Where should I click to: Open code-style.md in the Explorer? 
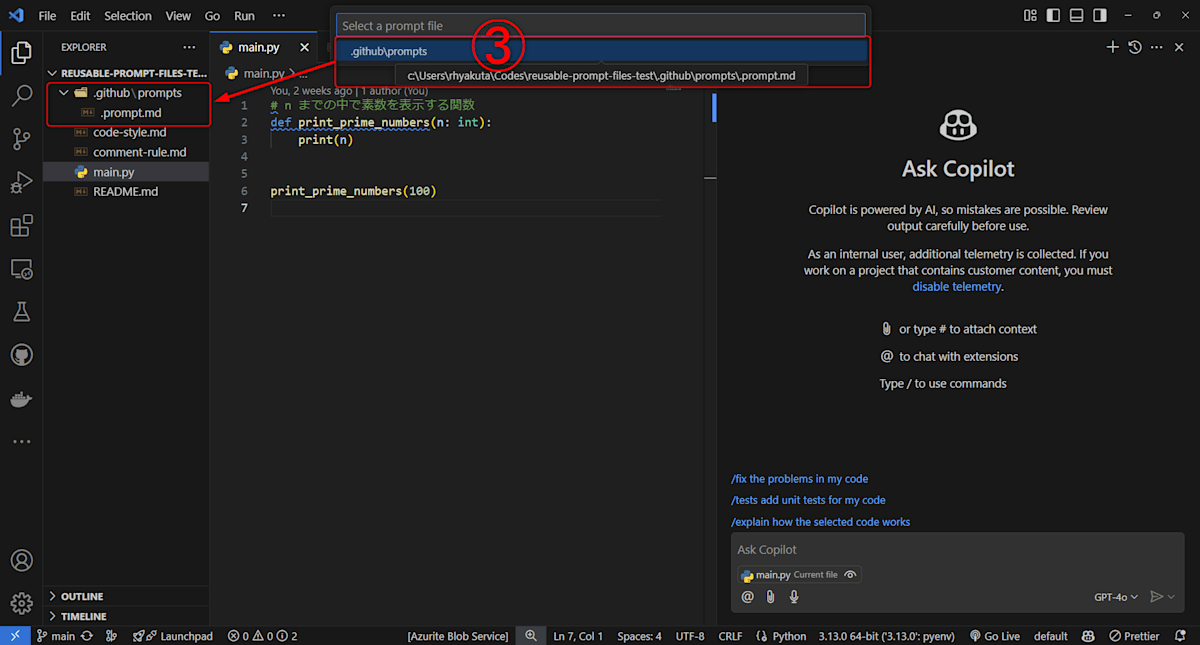[x=127, y=132]
